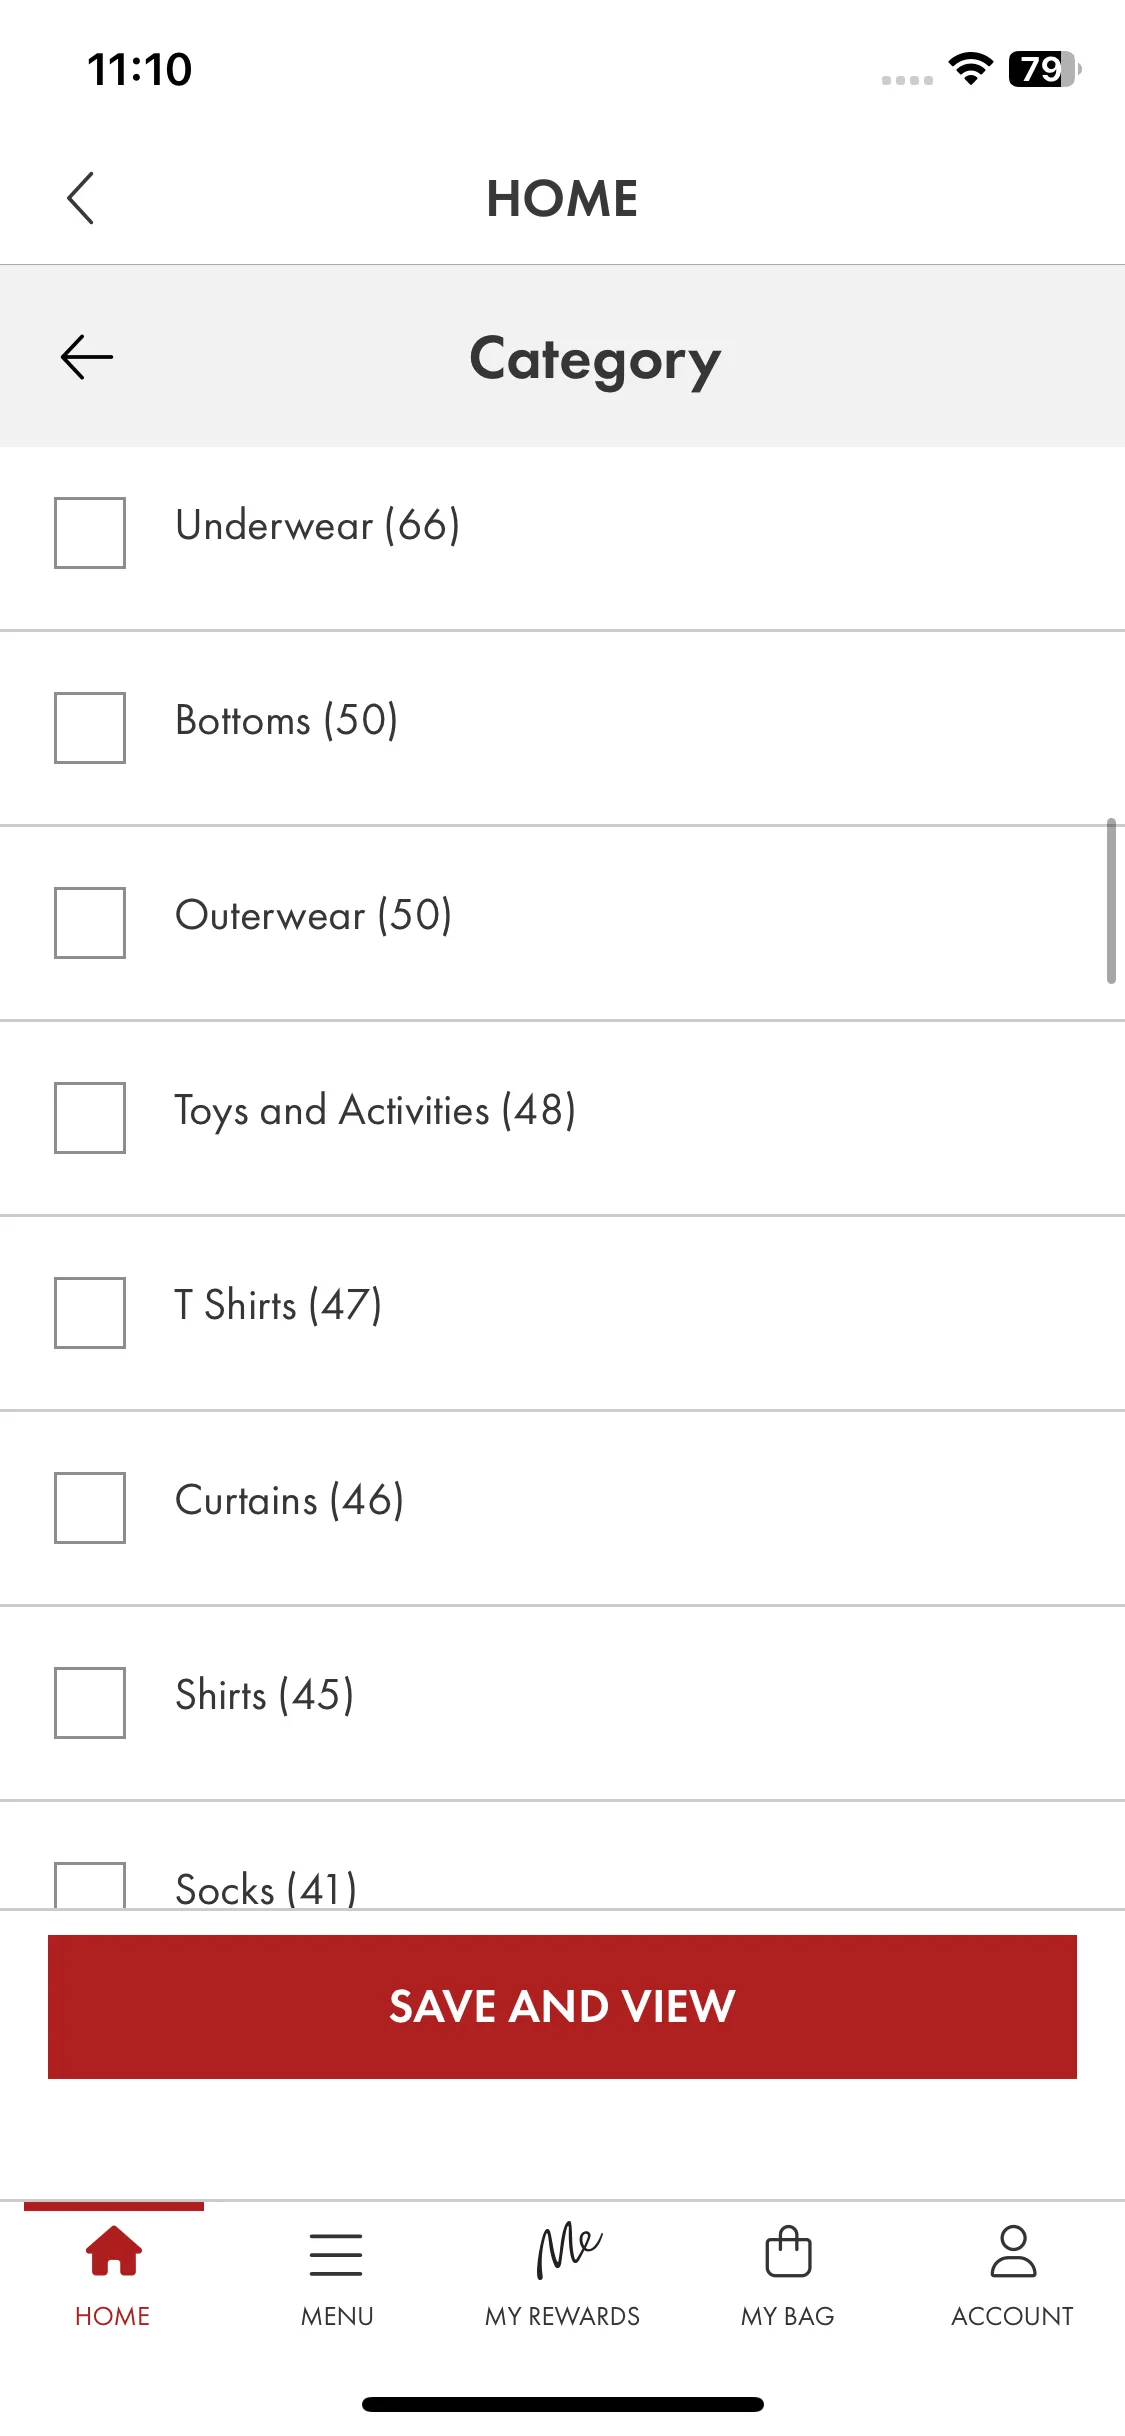Check the Toys and Activities (48) box
Image resolution: width=1125 pixels, height=2436 pixels.
90,1118
